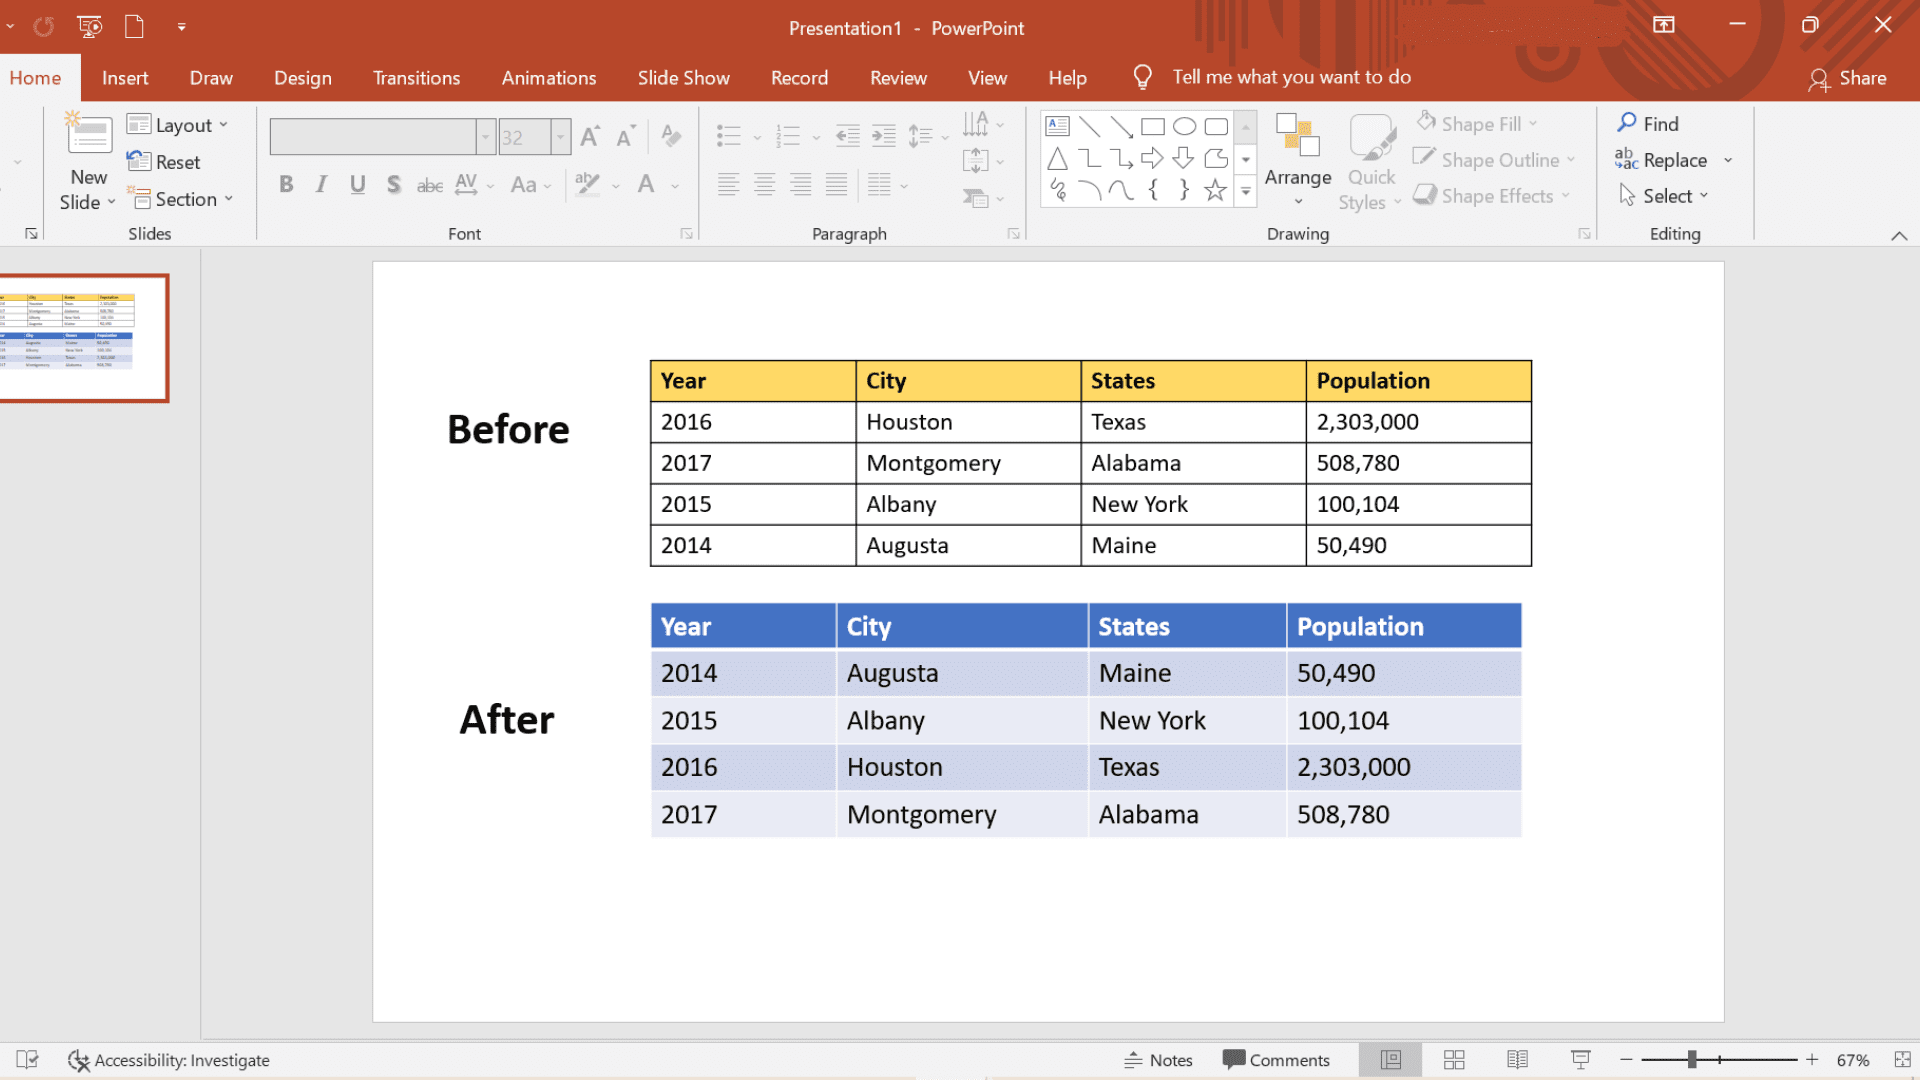Viewport: 1920px width, 1080px height.
Task: Click the Find button in Editing
Action: pyautogui.click(x=1650, y=123)
